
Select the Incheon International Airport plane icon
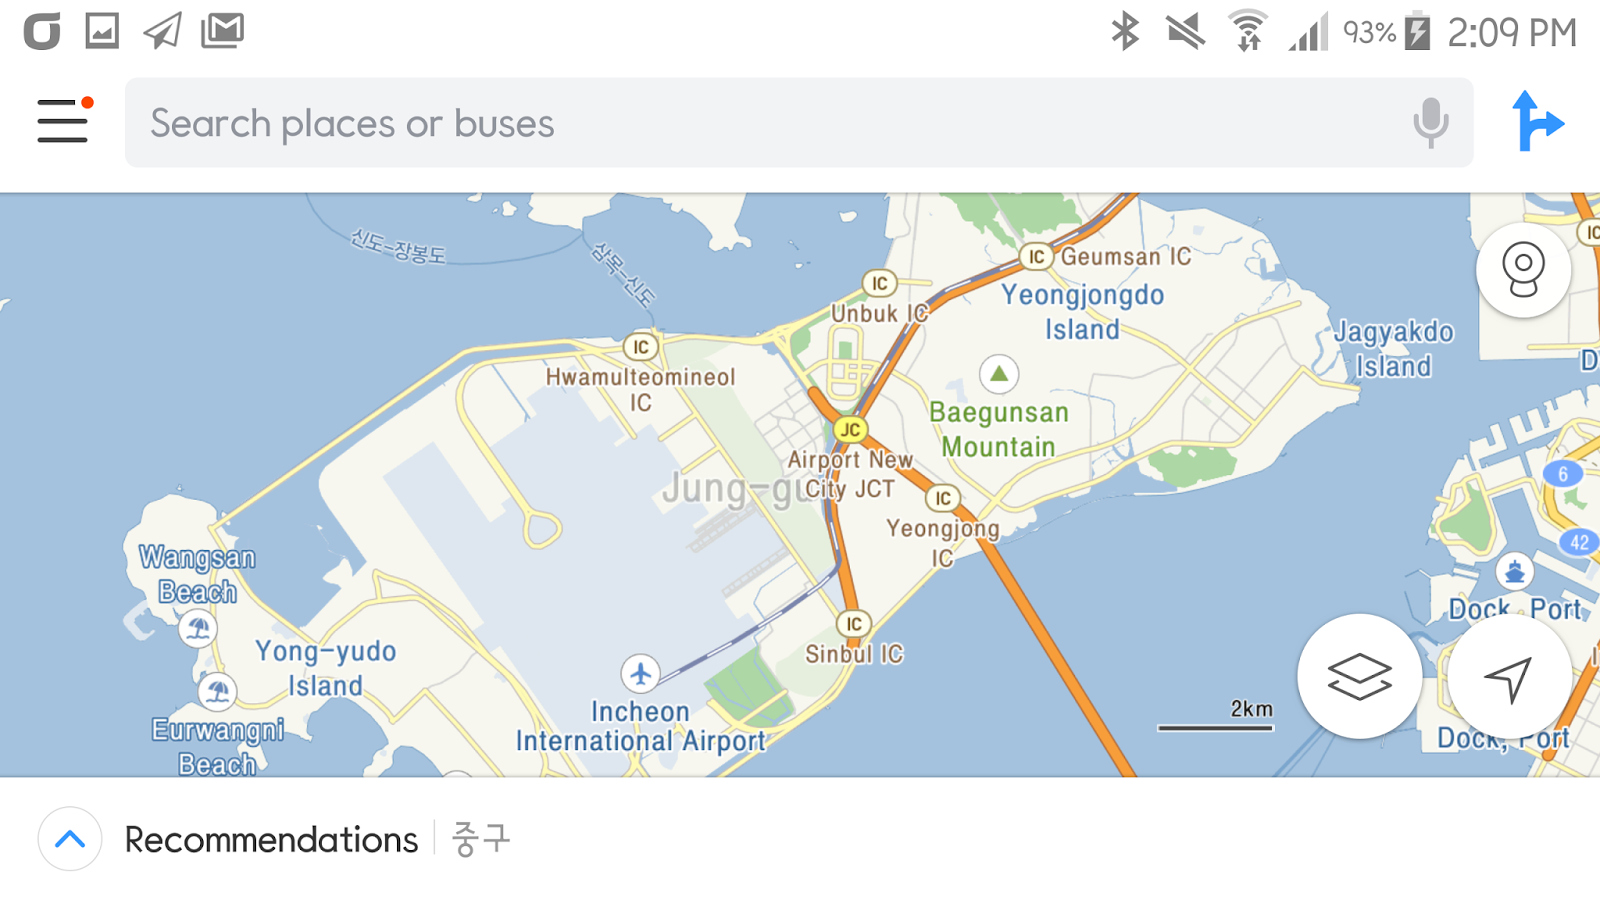click(639, 675)
